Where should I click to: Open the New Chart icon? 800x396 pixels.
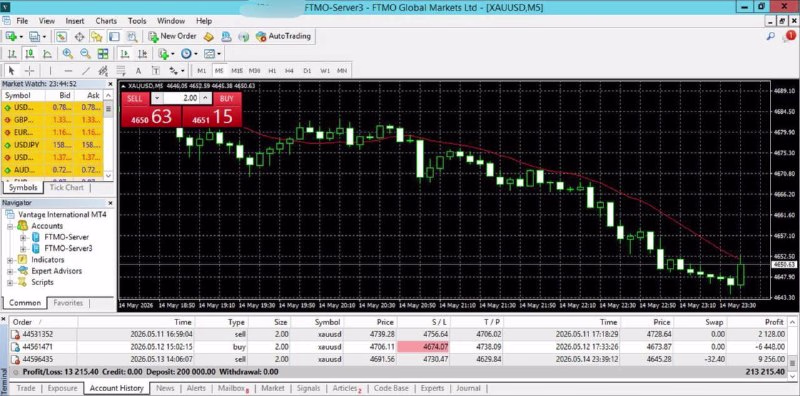point(11,36)
